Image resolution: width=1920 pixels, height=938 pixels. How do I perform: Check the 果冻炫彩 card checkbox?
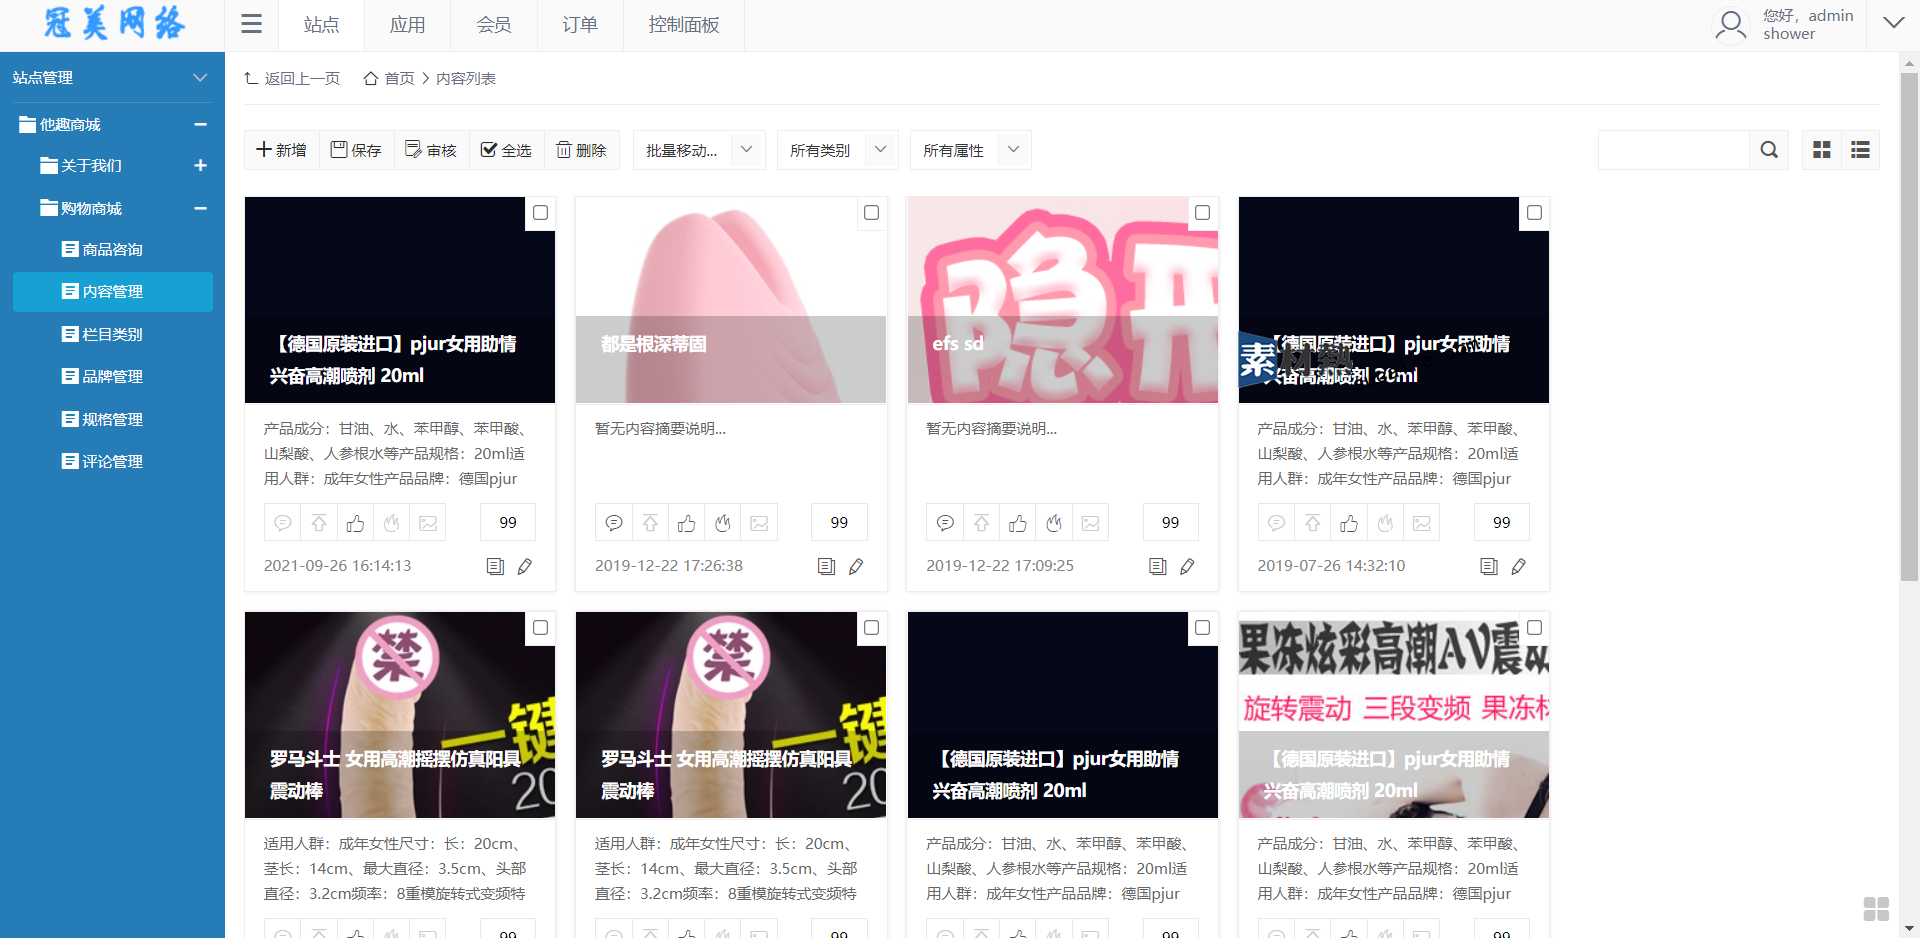click(x=1534, y=627)
